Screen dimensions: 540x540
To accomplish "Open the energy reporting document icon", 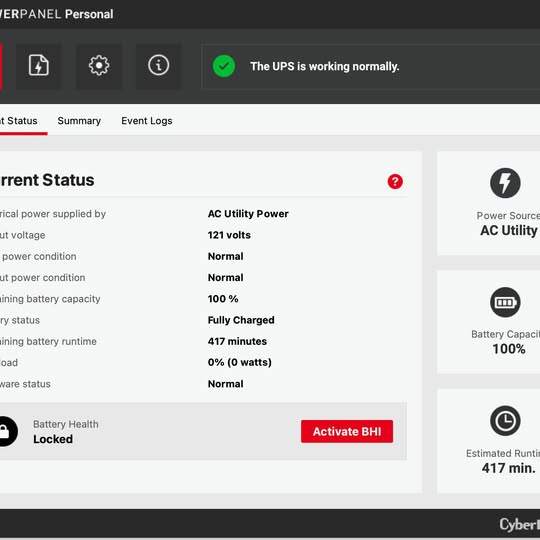I will point(38,65).
